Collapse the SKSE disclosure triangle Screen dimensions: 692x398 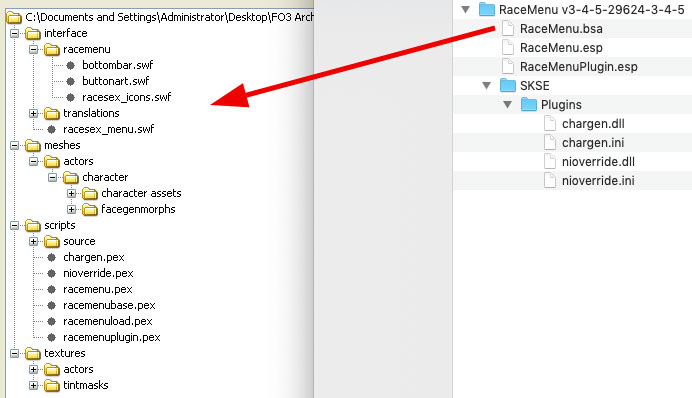coord(486,86)
